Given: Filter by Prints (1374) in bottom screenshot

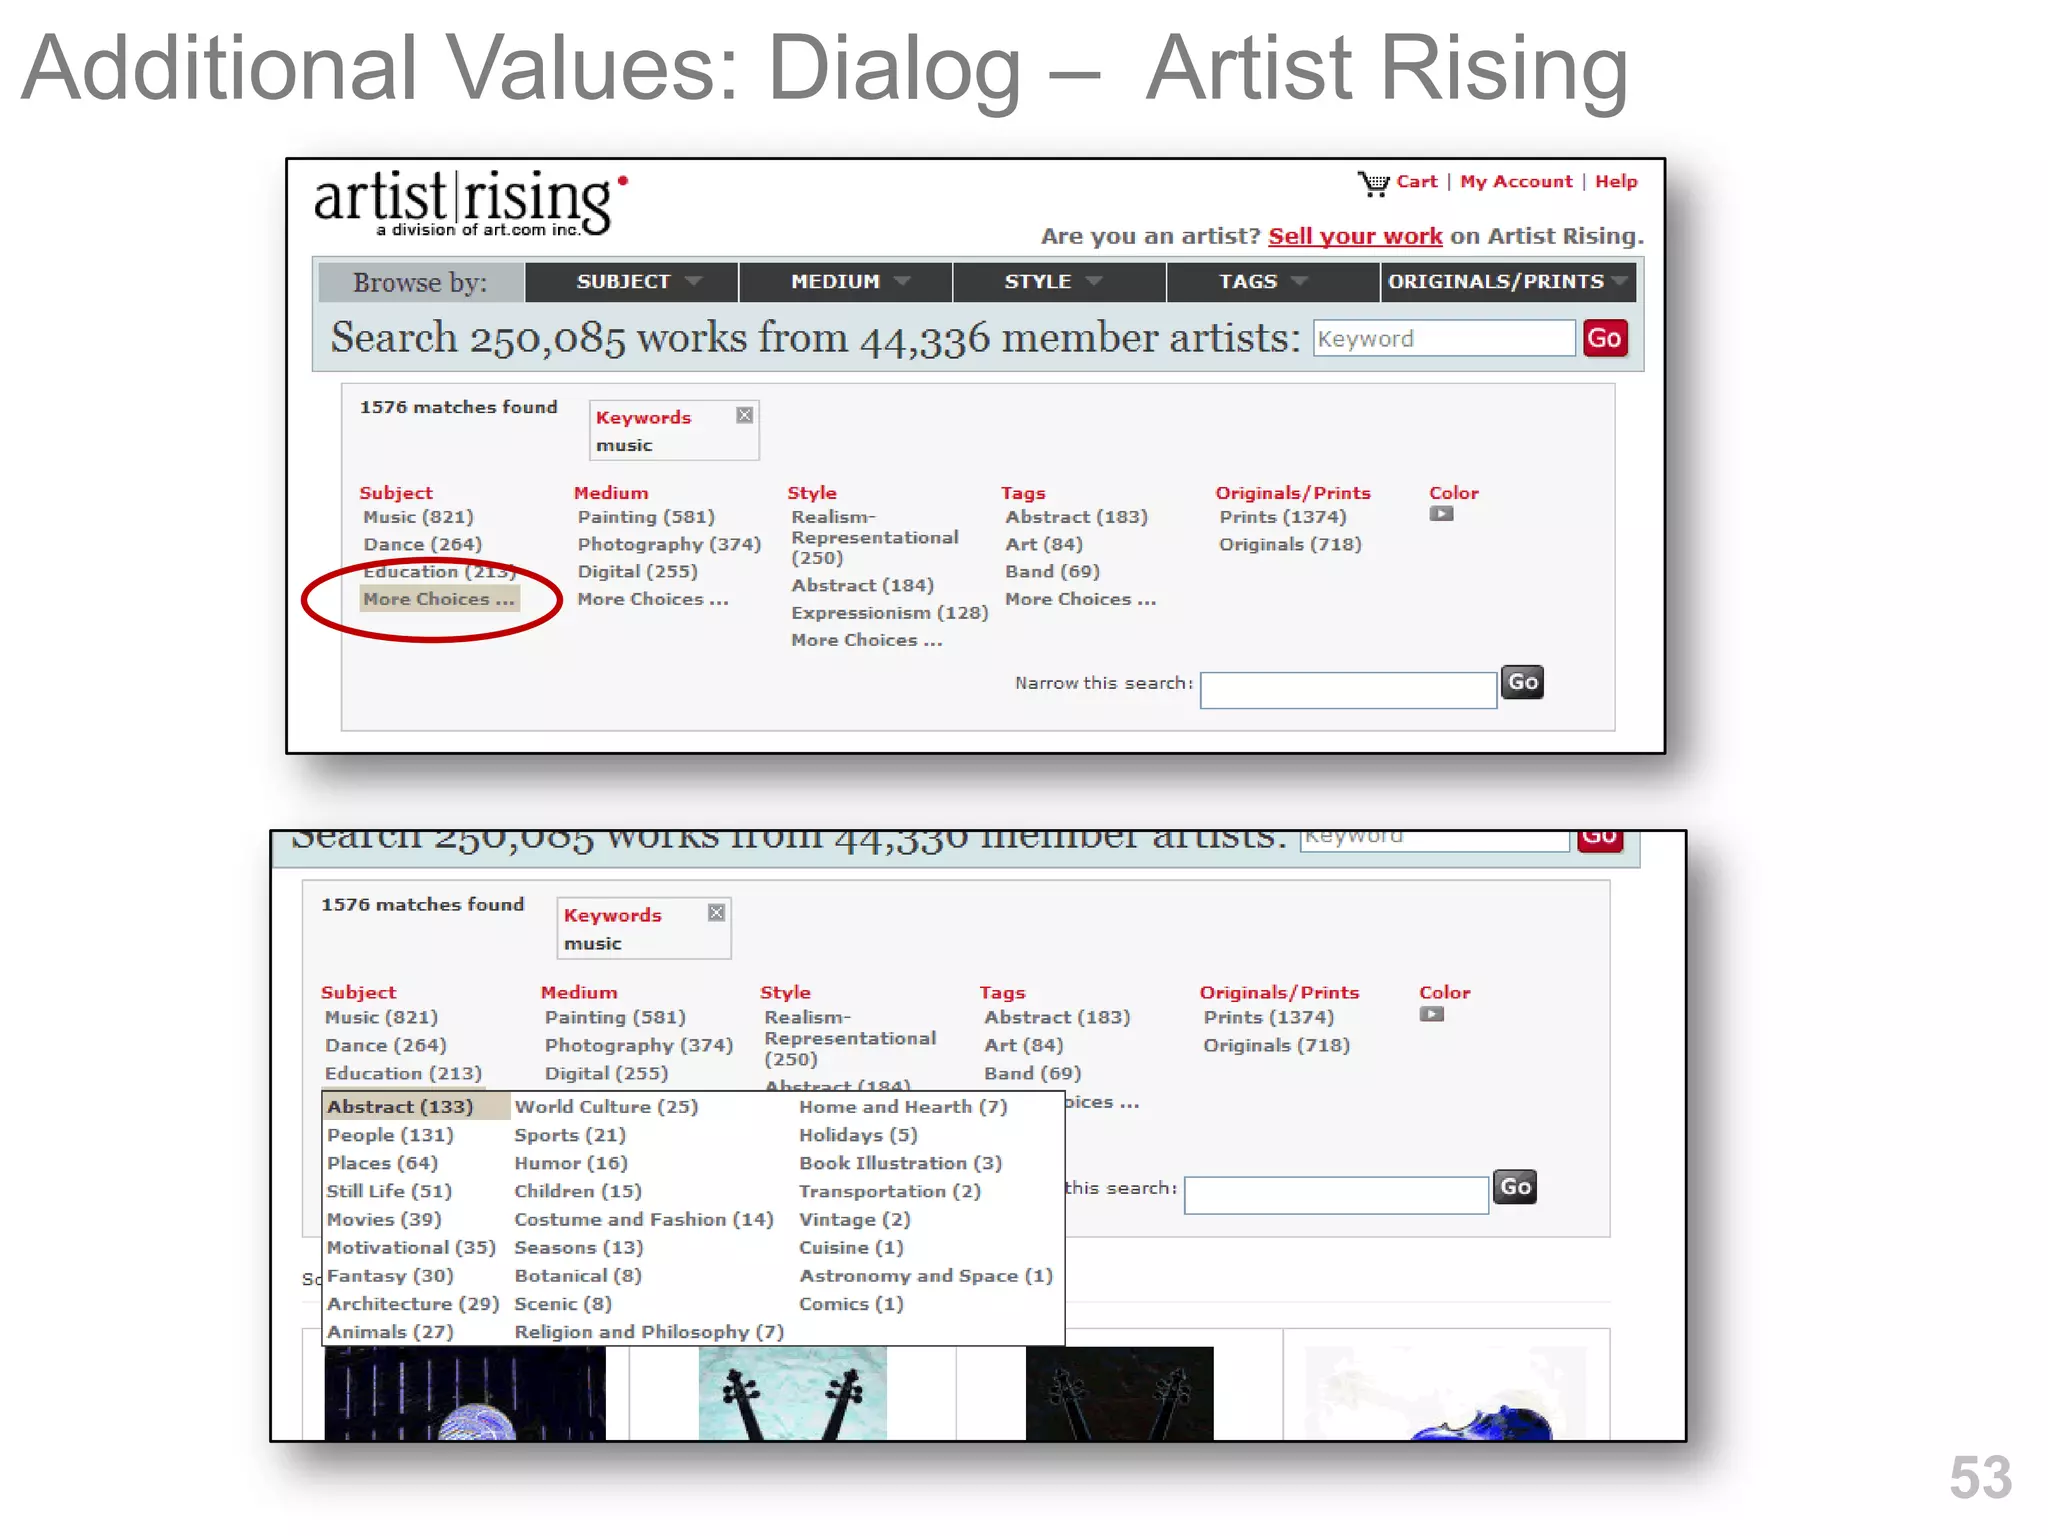Looking at the screenshot, I should click(1268, 1017).
